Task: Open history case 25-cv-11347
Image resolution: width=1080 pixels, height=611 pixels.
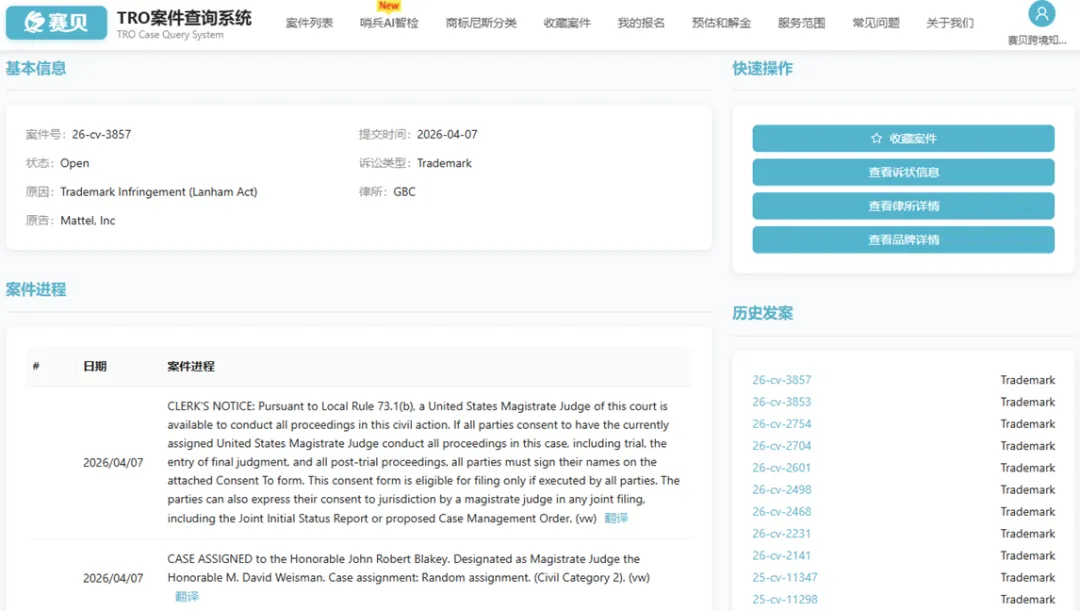Action: tap(785, 577)
